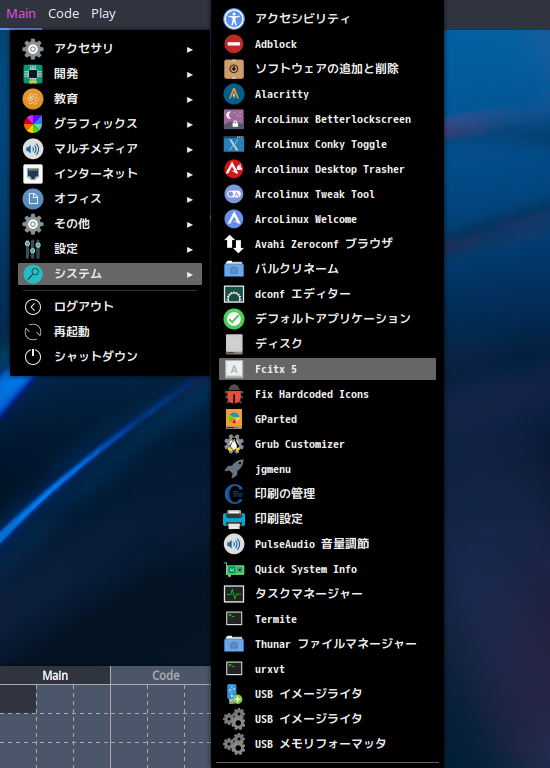
Task: Expand the インターネット submenu arrow
Action: (190, 174)
